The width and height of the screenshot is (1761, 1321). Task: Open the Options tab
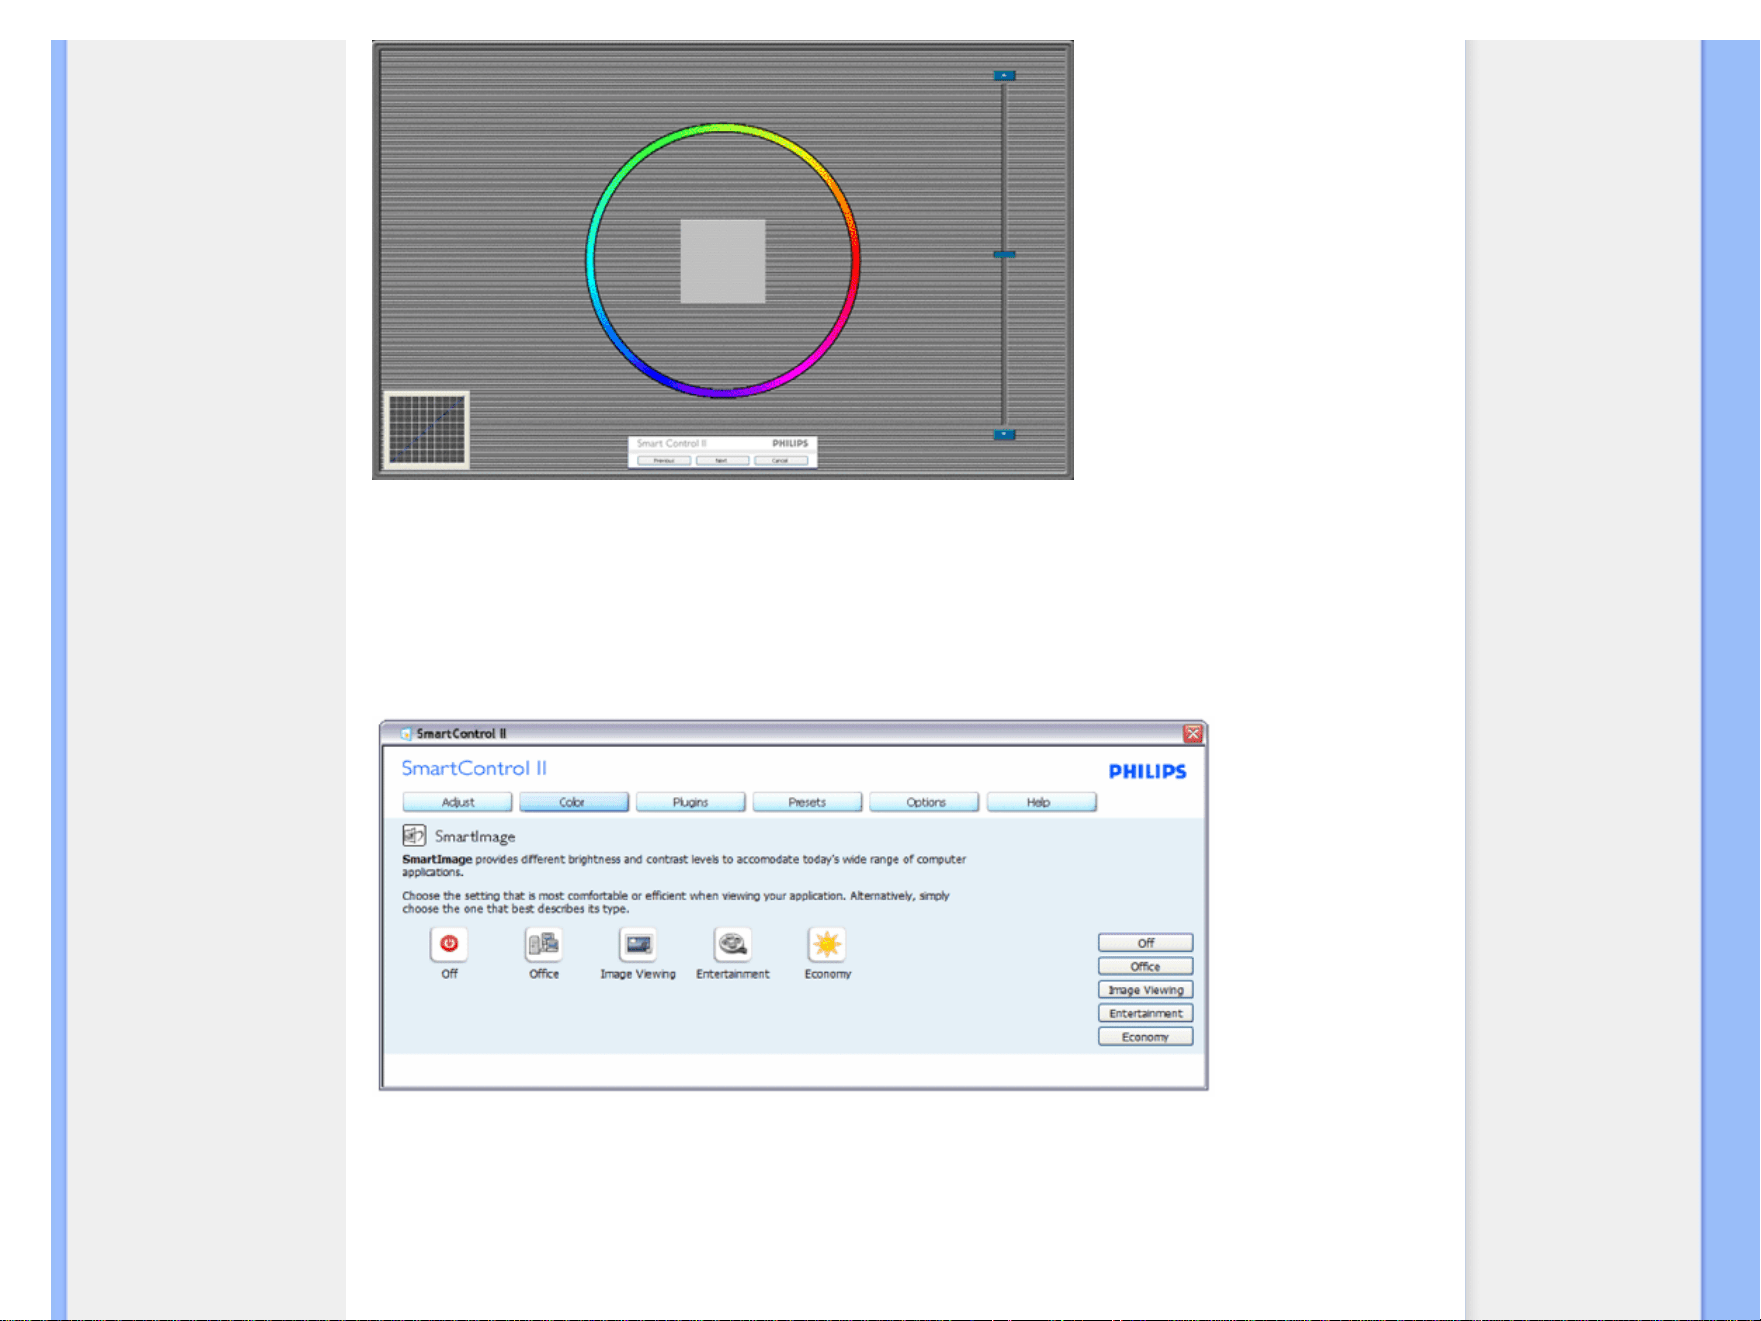(924, 802)
